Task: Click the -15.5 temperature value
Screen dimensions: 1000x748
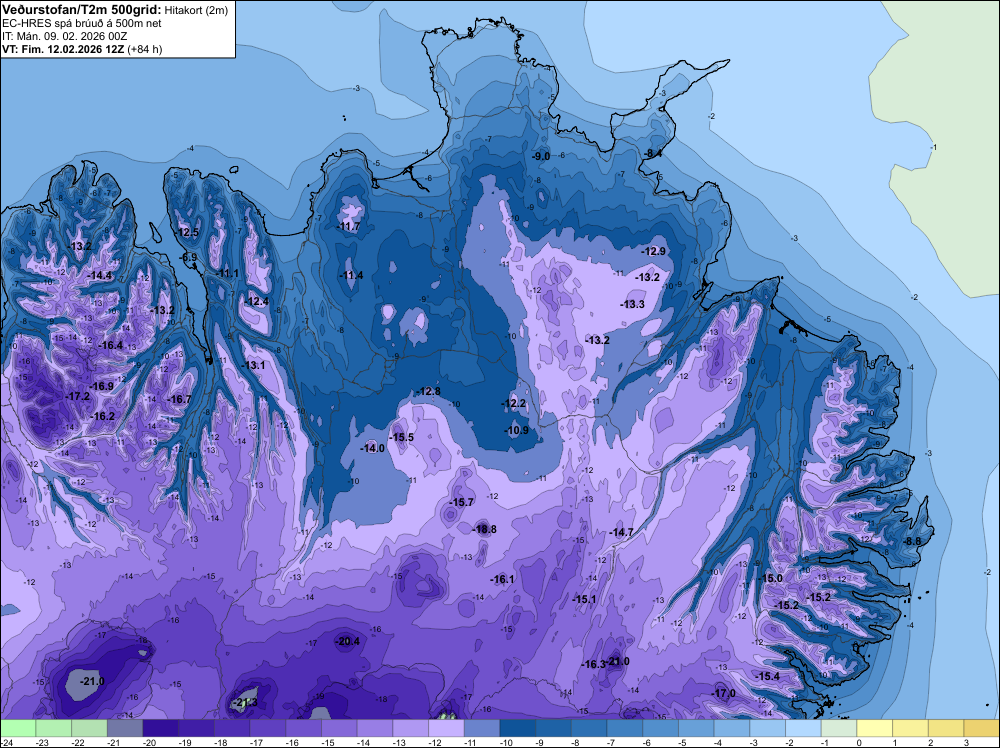Action: tap(402, 437)
